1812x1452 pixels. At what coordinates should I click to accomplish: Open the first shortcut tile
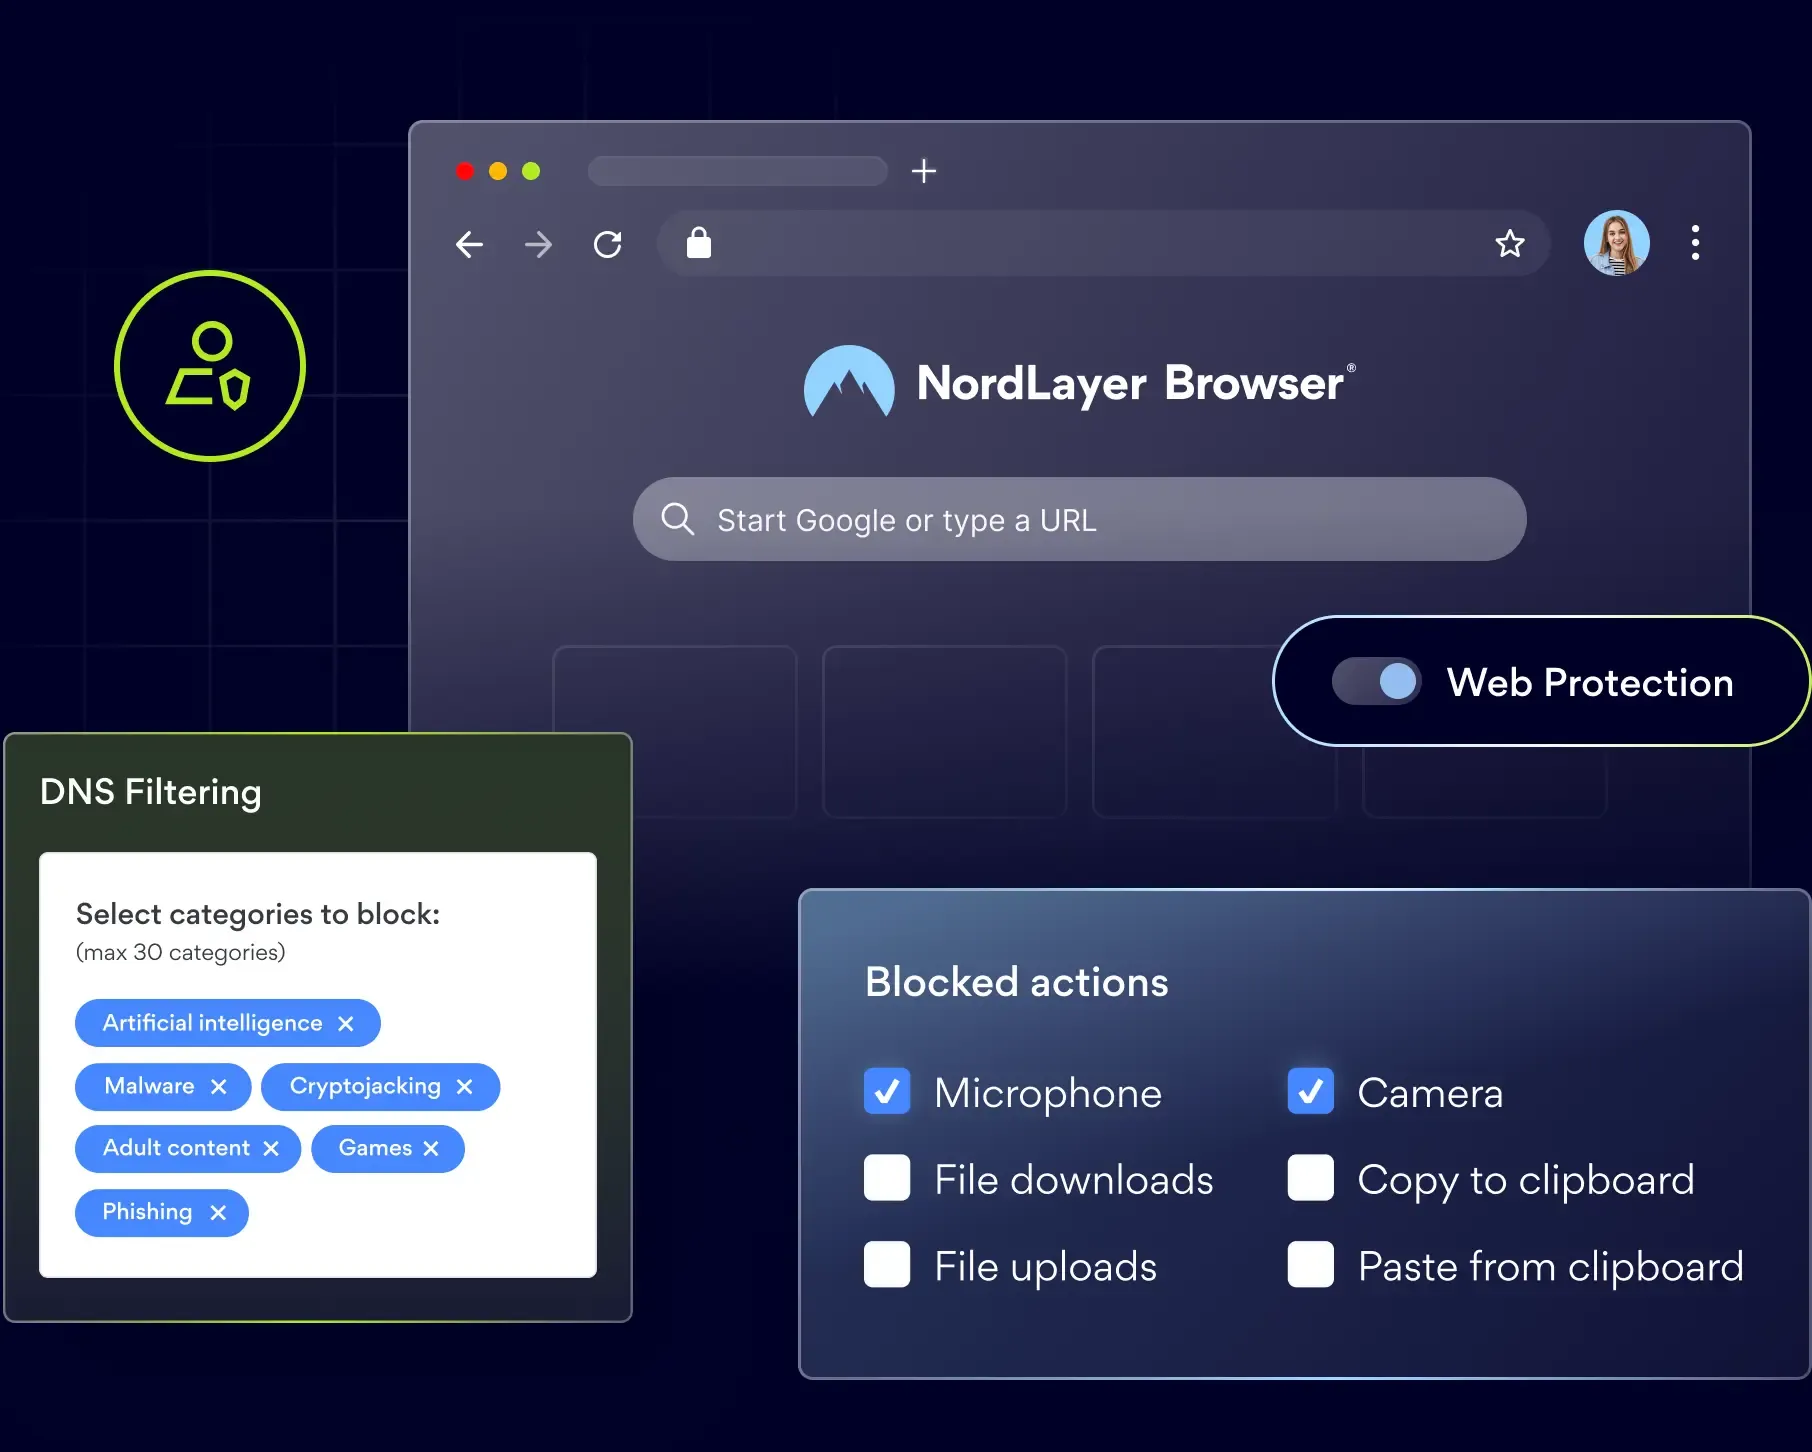click(675, 732)
